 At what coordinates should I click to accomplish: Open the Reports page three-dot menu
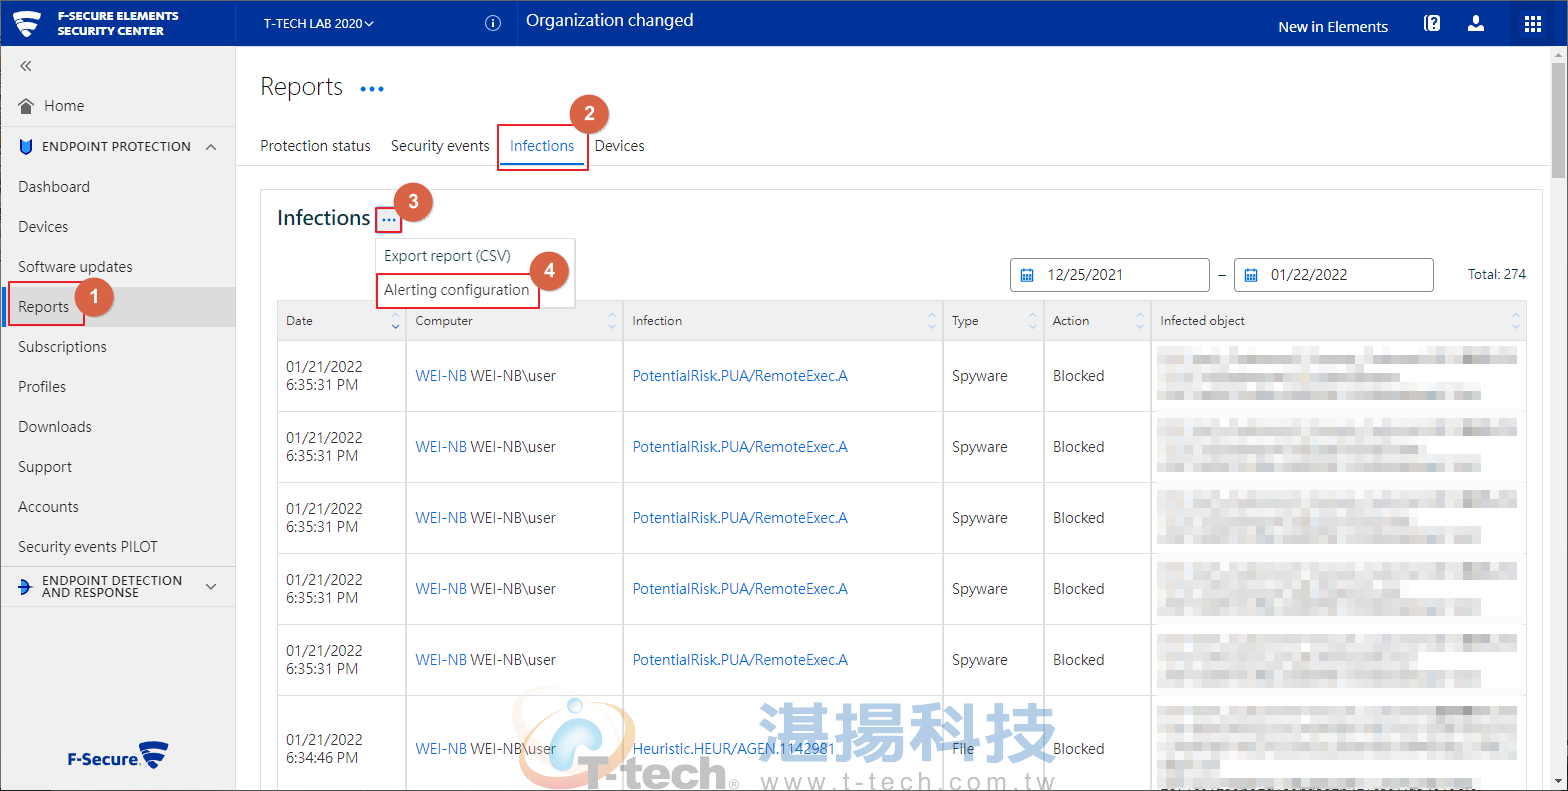tap(372, 89)
